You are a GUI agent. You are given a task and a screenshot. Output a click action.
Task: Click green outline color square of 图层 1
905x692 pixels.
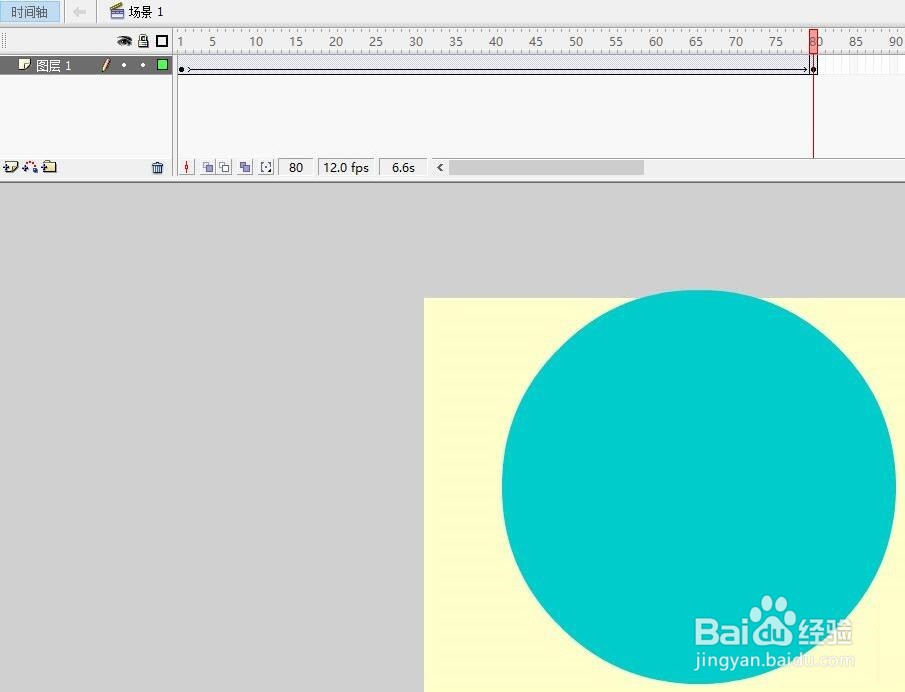click(163, 65)
